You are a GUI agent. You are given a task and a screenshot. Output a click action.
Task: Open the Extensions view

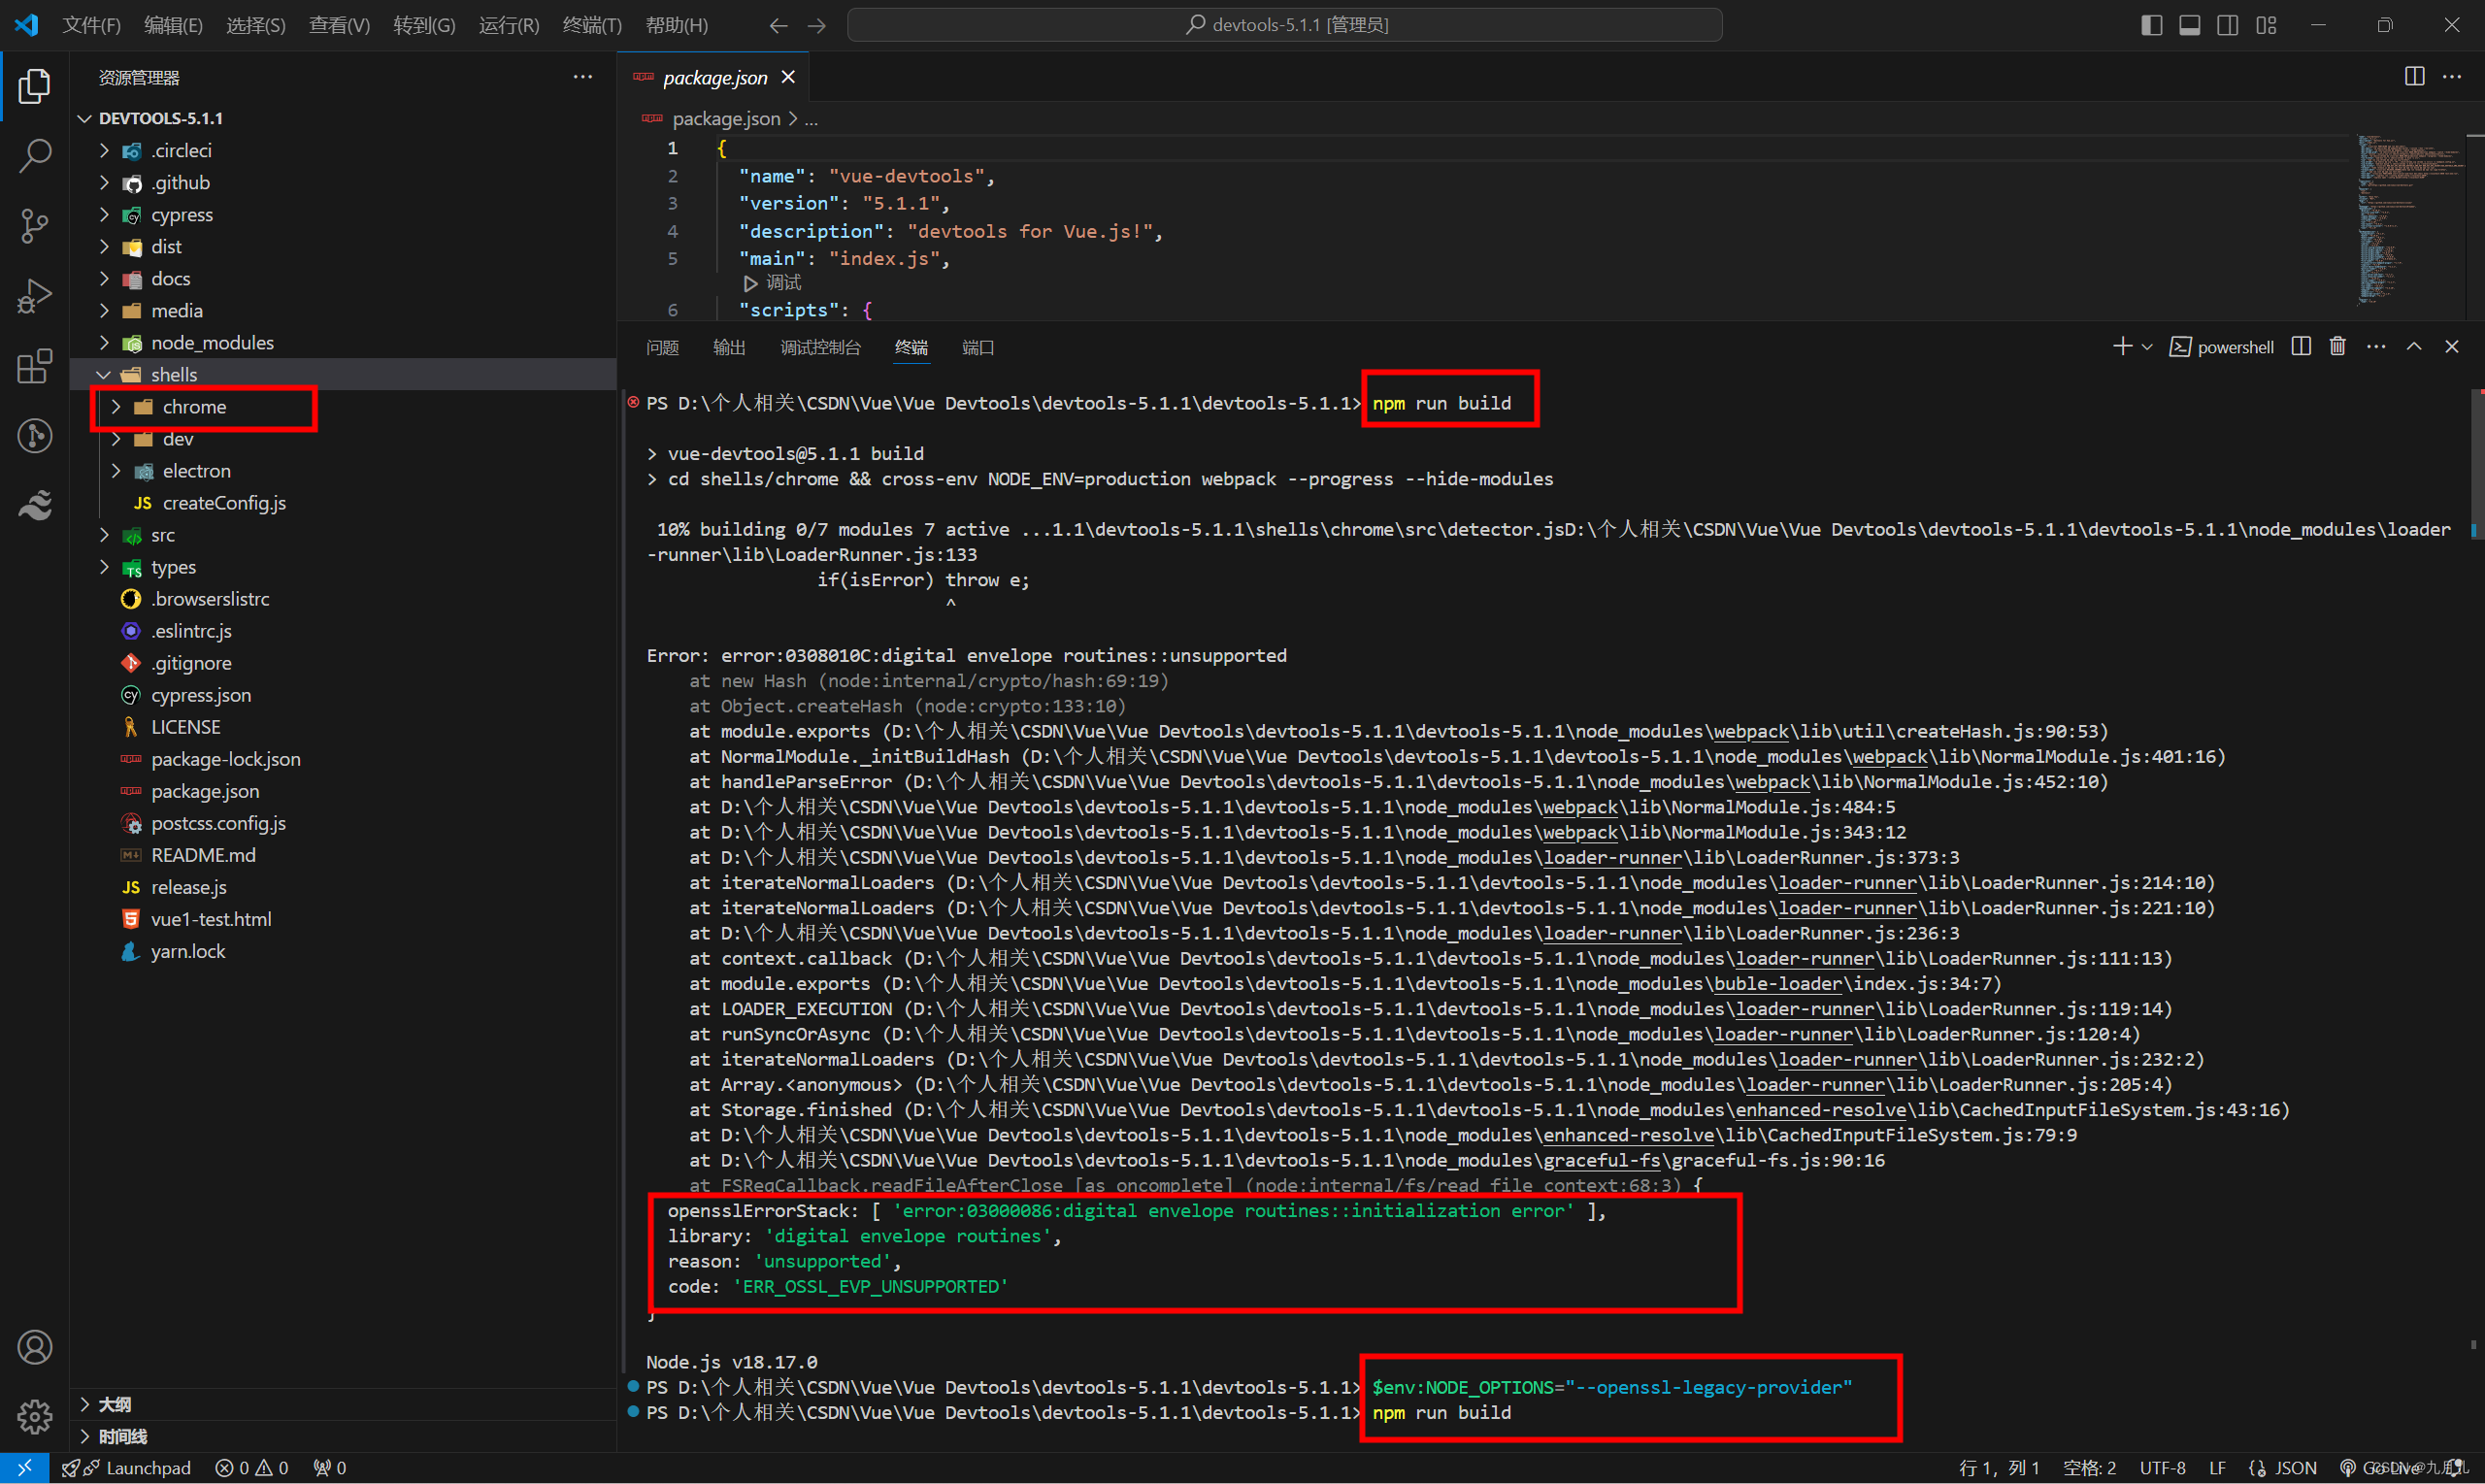(x=35, y=367)
